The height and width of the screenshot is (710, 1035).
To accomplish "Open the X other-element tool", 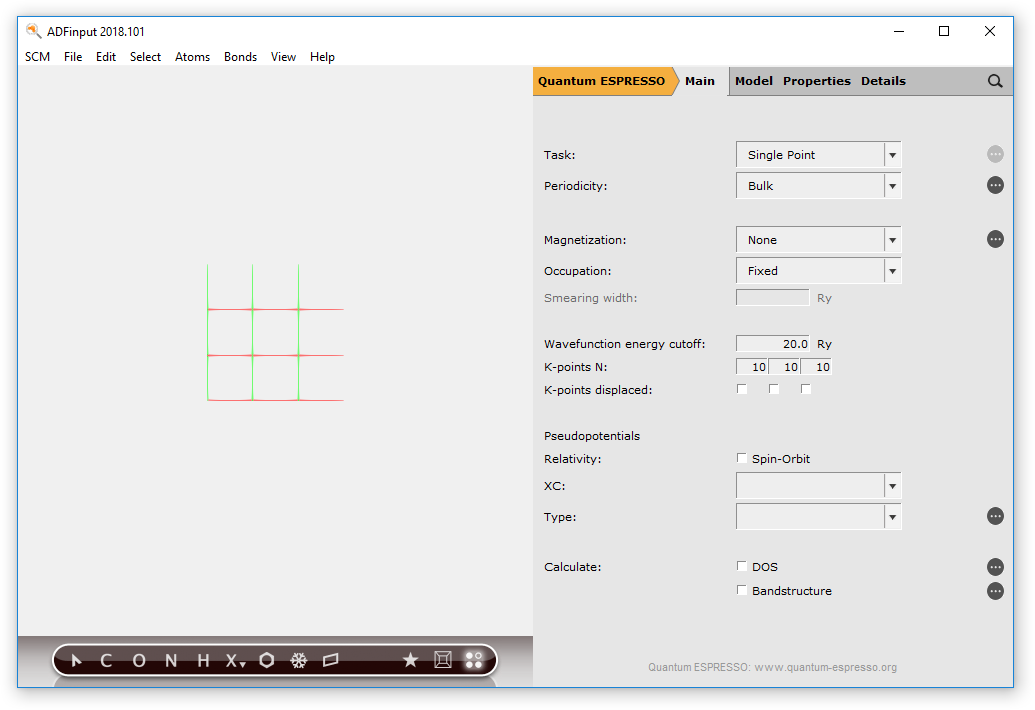I will [234, 661].
